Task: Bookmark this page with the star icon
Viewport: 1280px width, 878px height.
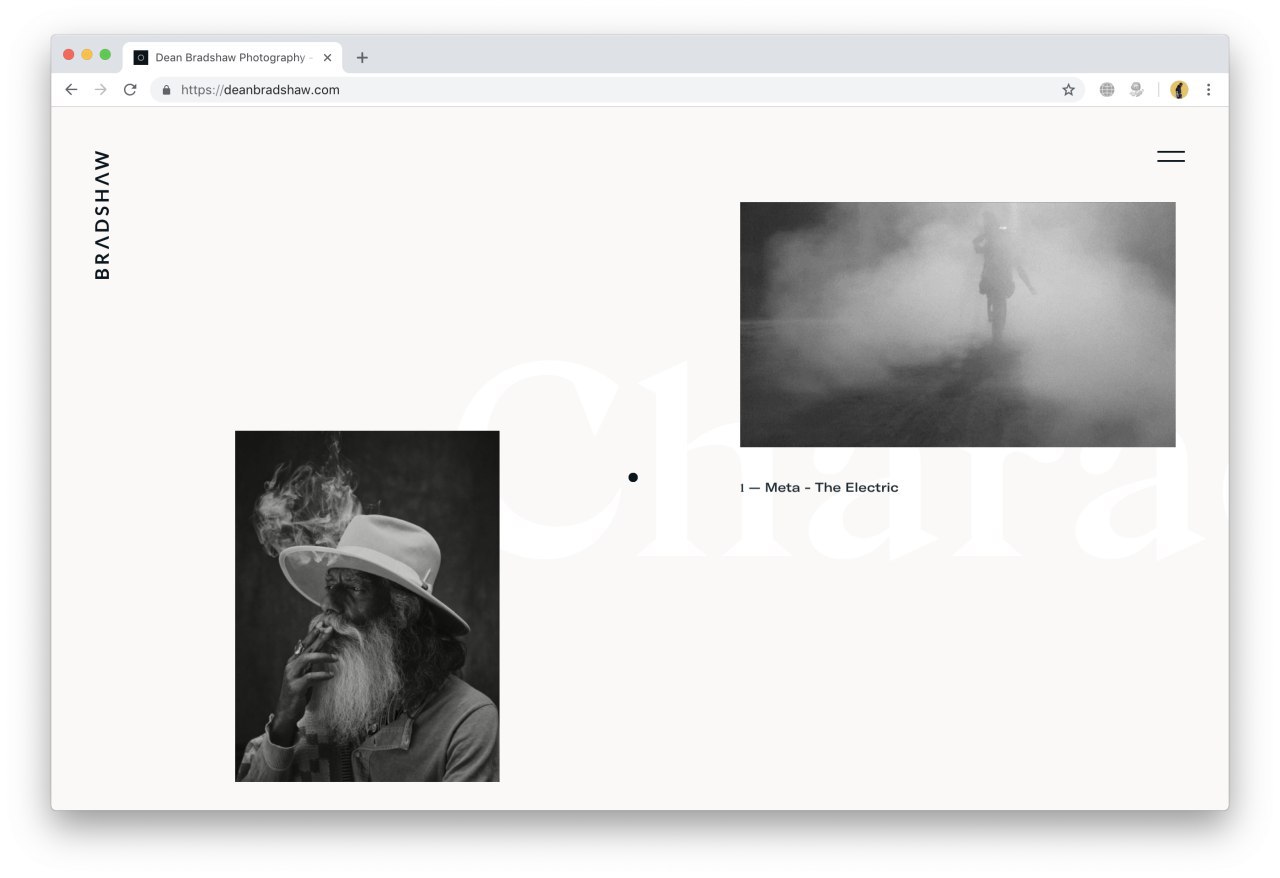Action: tap(1068, 90)
